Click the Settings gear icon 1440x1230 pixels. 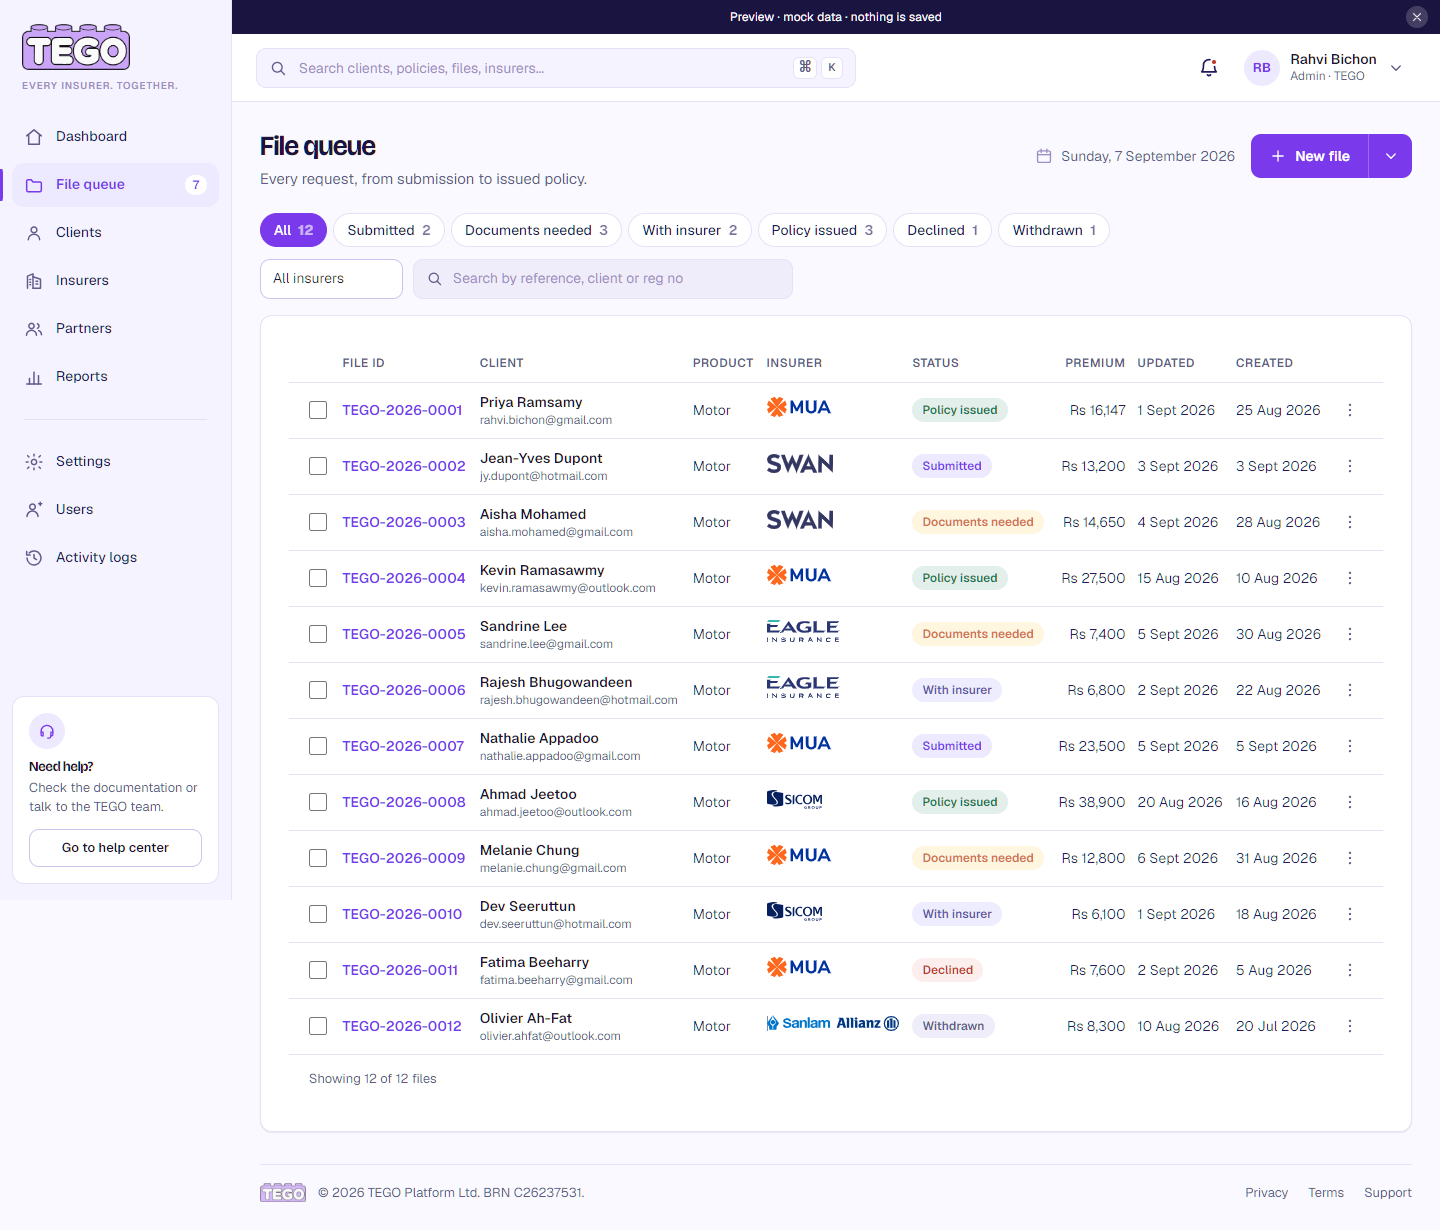34,462
